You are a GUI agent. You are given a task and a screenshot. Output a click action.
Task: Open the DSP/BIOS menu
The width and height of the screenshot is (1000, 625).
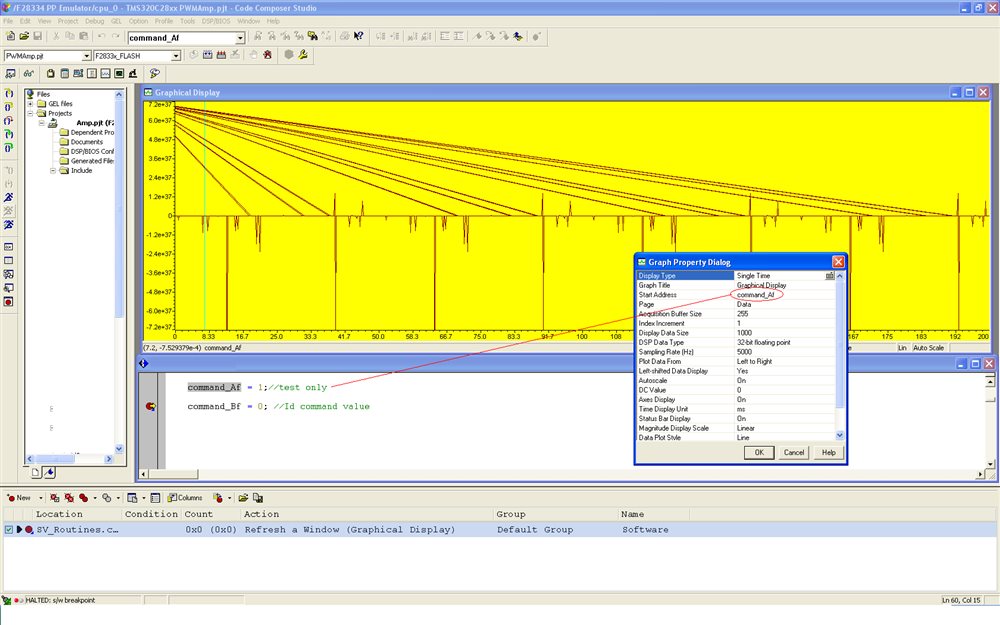click(x=216, y=20)
